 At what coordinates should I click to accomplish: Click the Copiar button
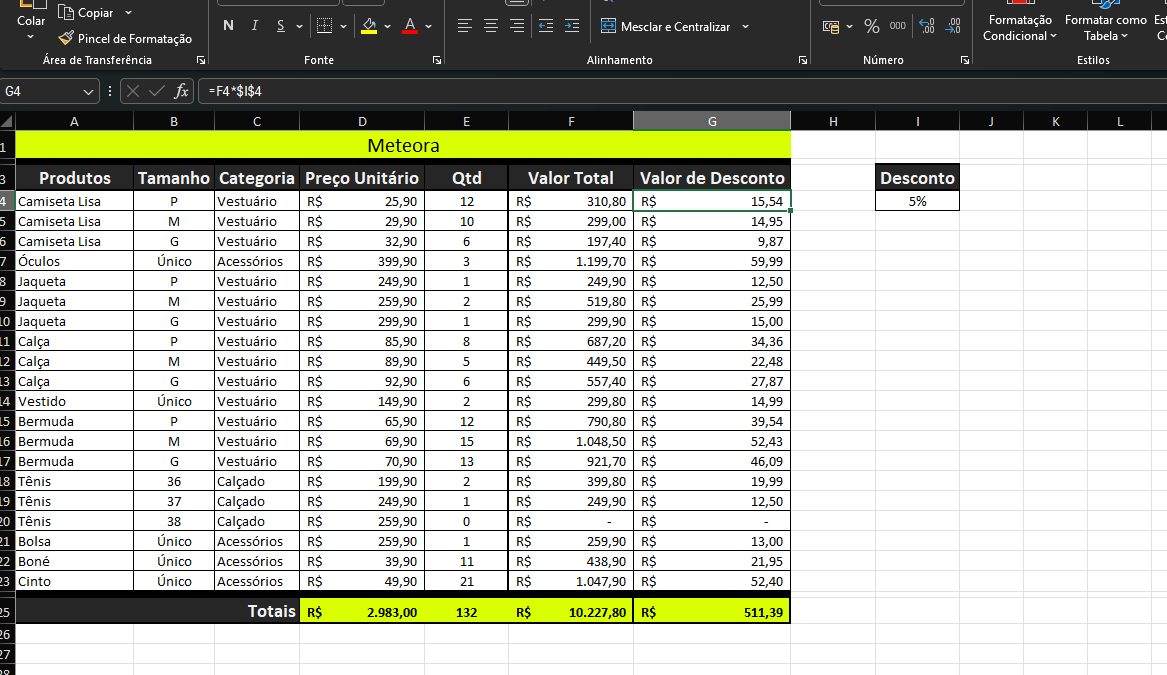[86, 13]
